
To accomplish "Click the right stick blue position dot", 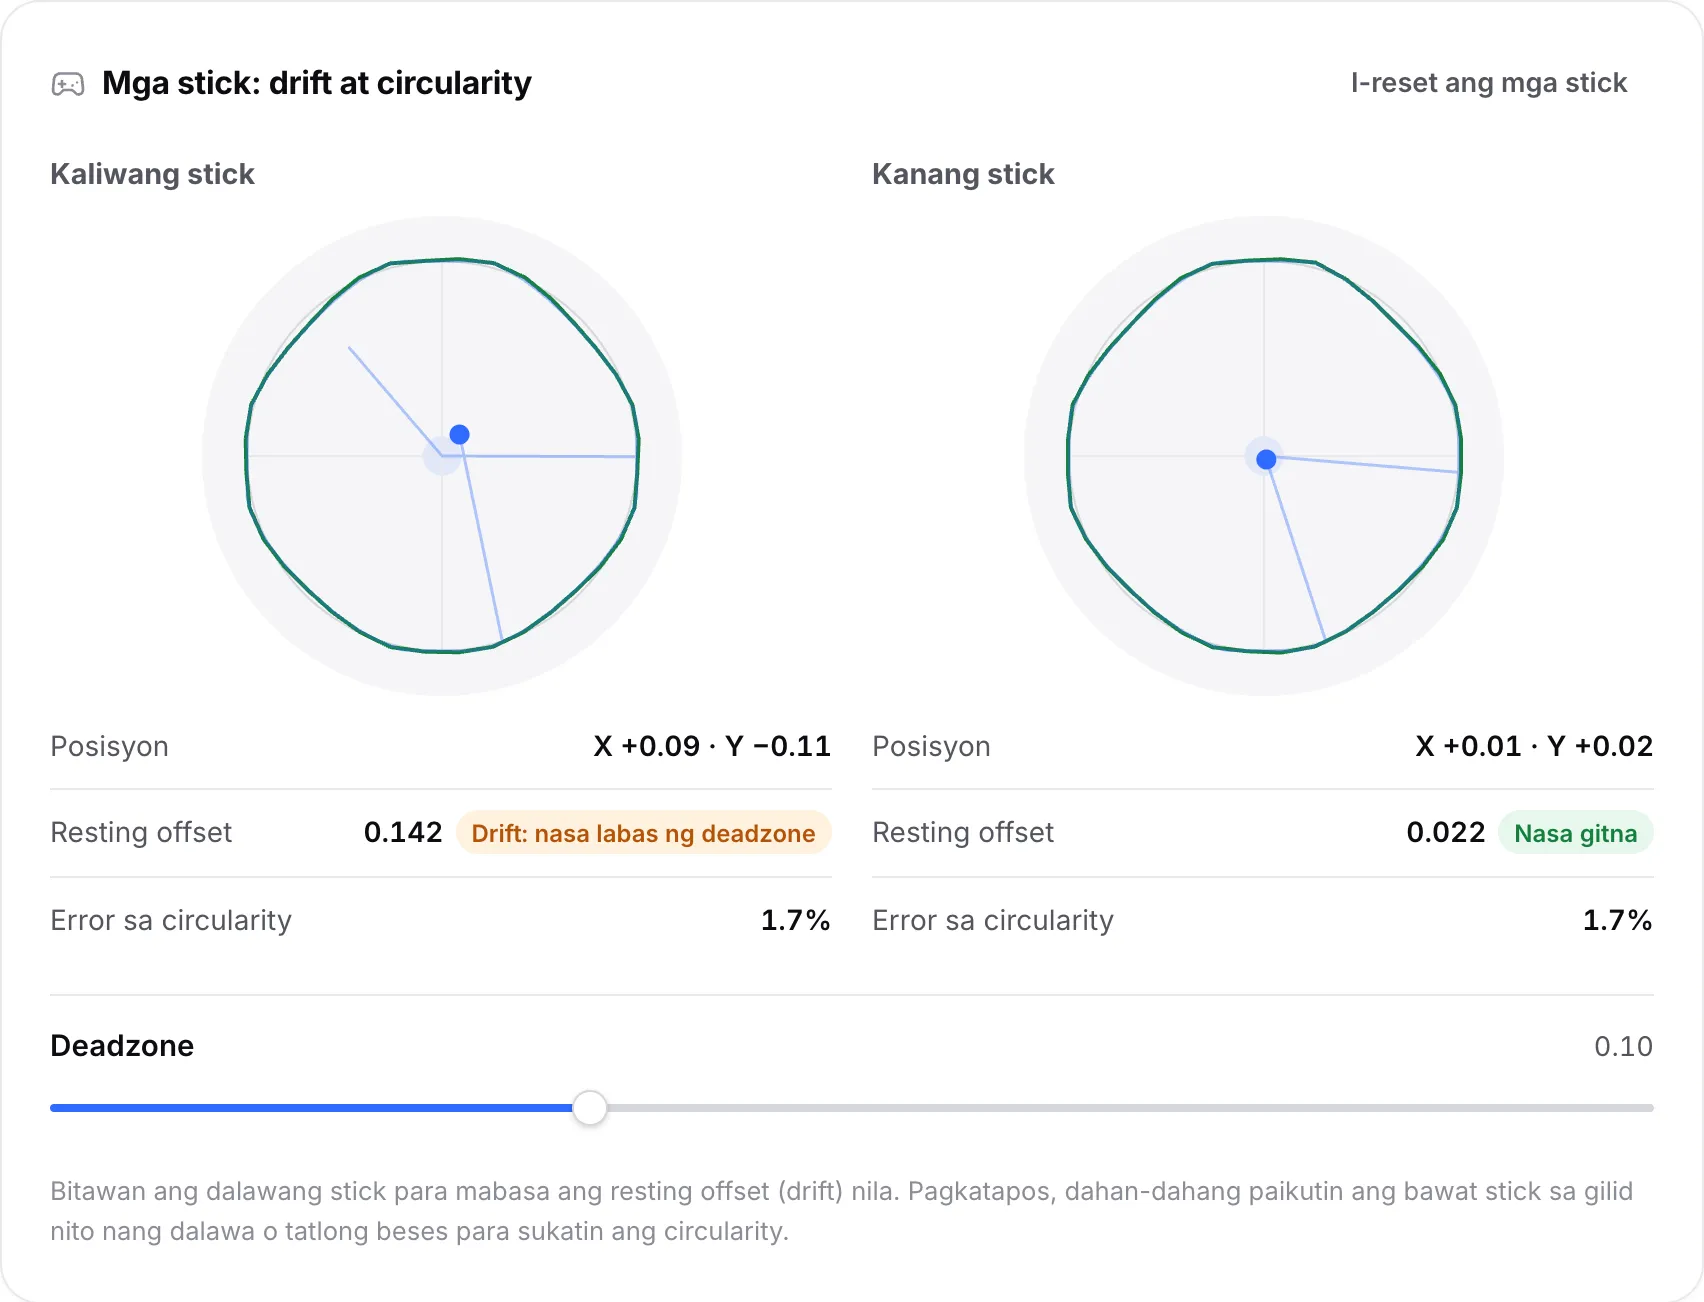I will pos(1266,459).
